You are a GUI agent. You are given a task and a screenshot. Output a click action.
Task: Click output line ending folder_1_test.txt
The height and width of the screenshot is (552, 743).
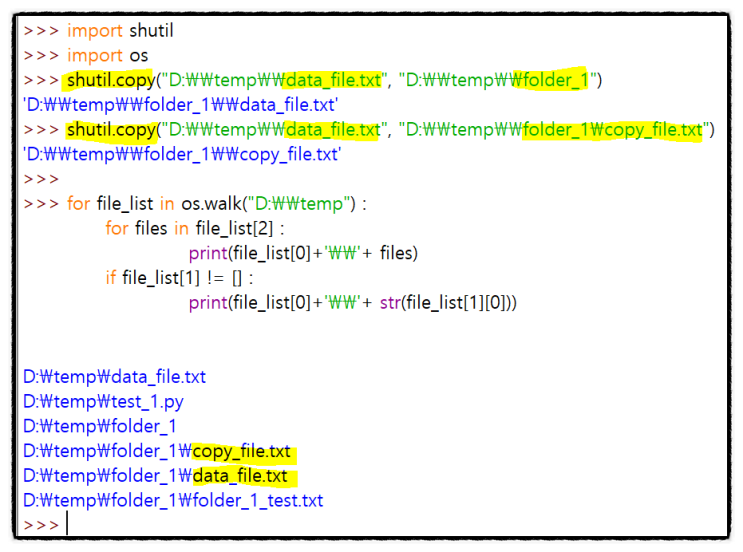(173, 500)
